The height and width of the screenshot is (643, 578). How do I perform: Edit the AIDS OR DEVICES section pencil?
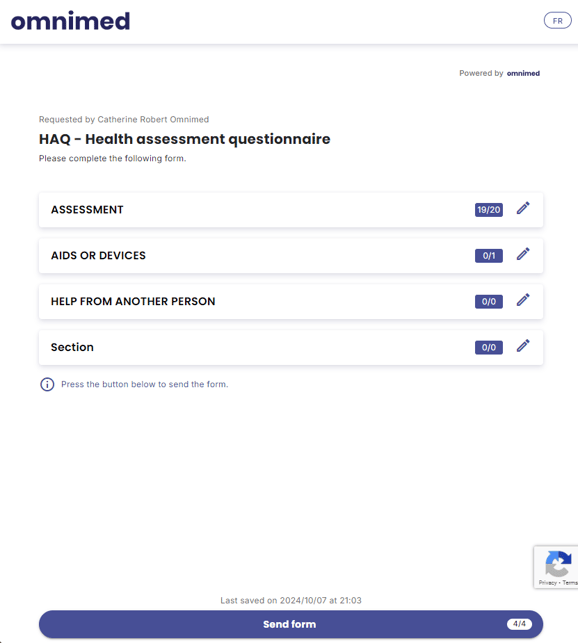click(x=523, y=254)
